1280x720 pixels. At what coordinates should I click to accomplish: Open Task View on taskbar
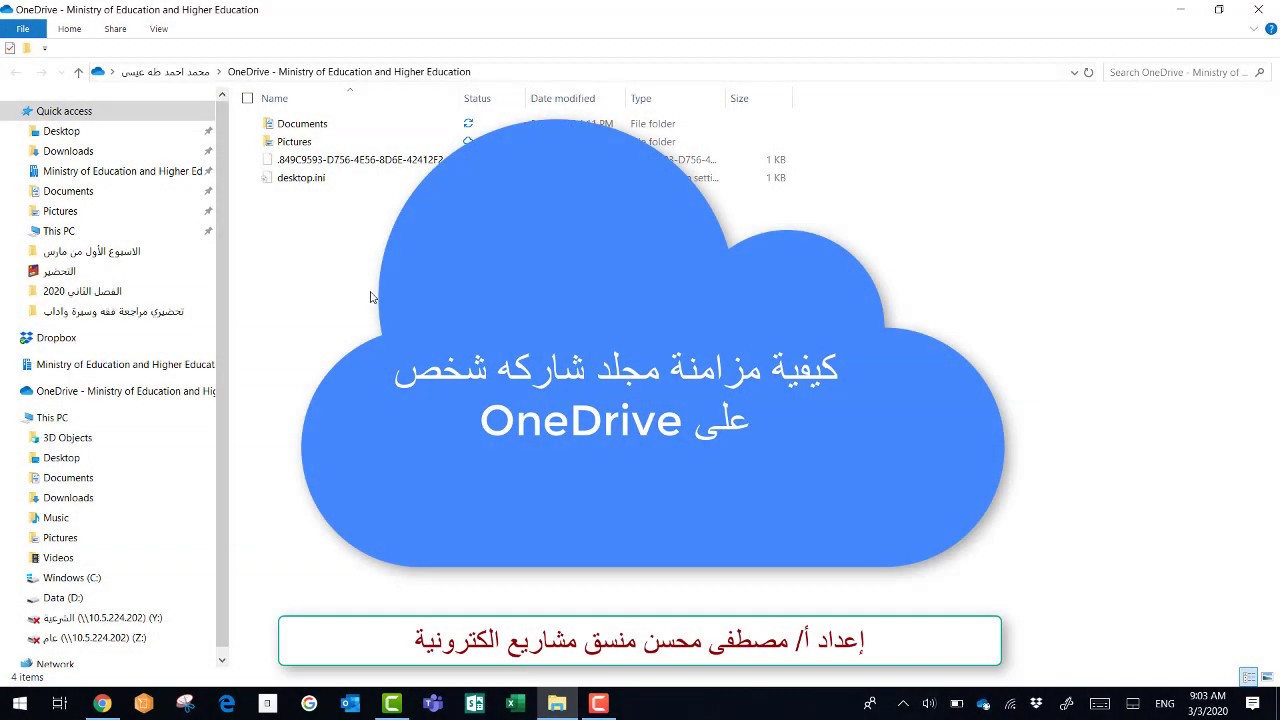click(60, 704)
